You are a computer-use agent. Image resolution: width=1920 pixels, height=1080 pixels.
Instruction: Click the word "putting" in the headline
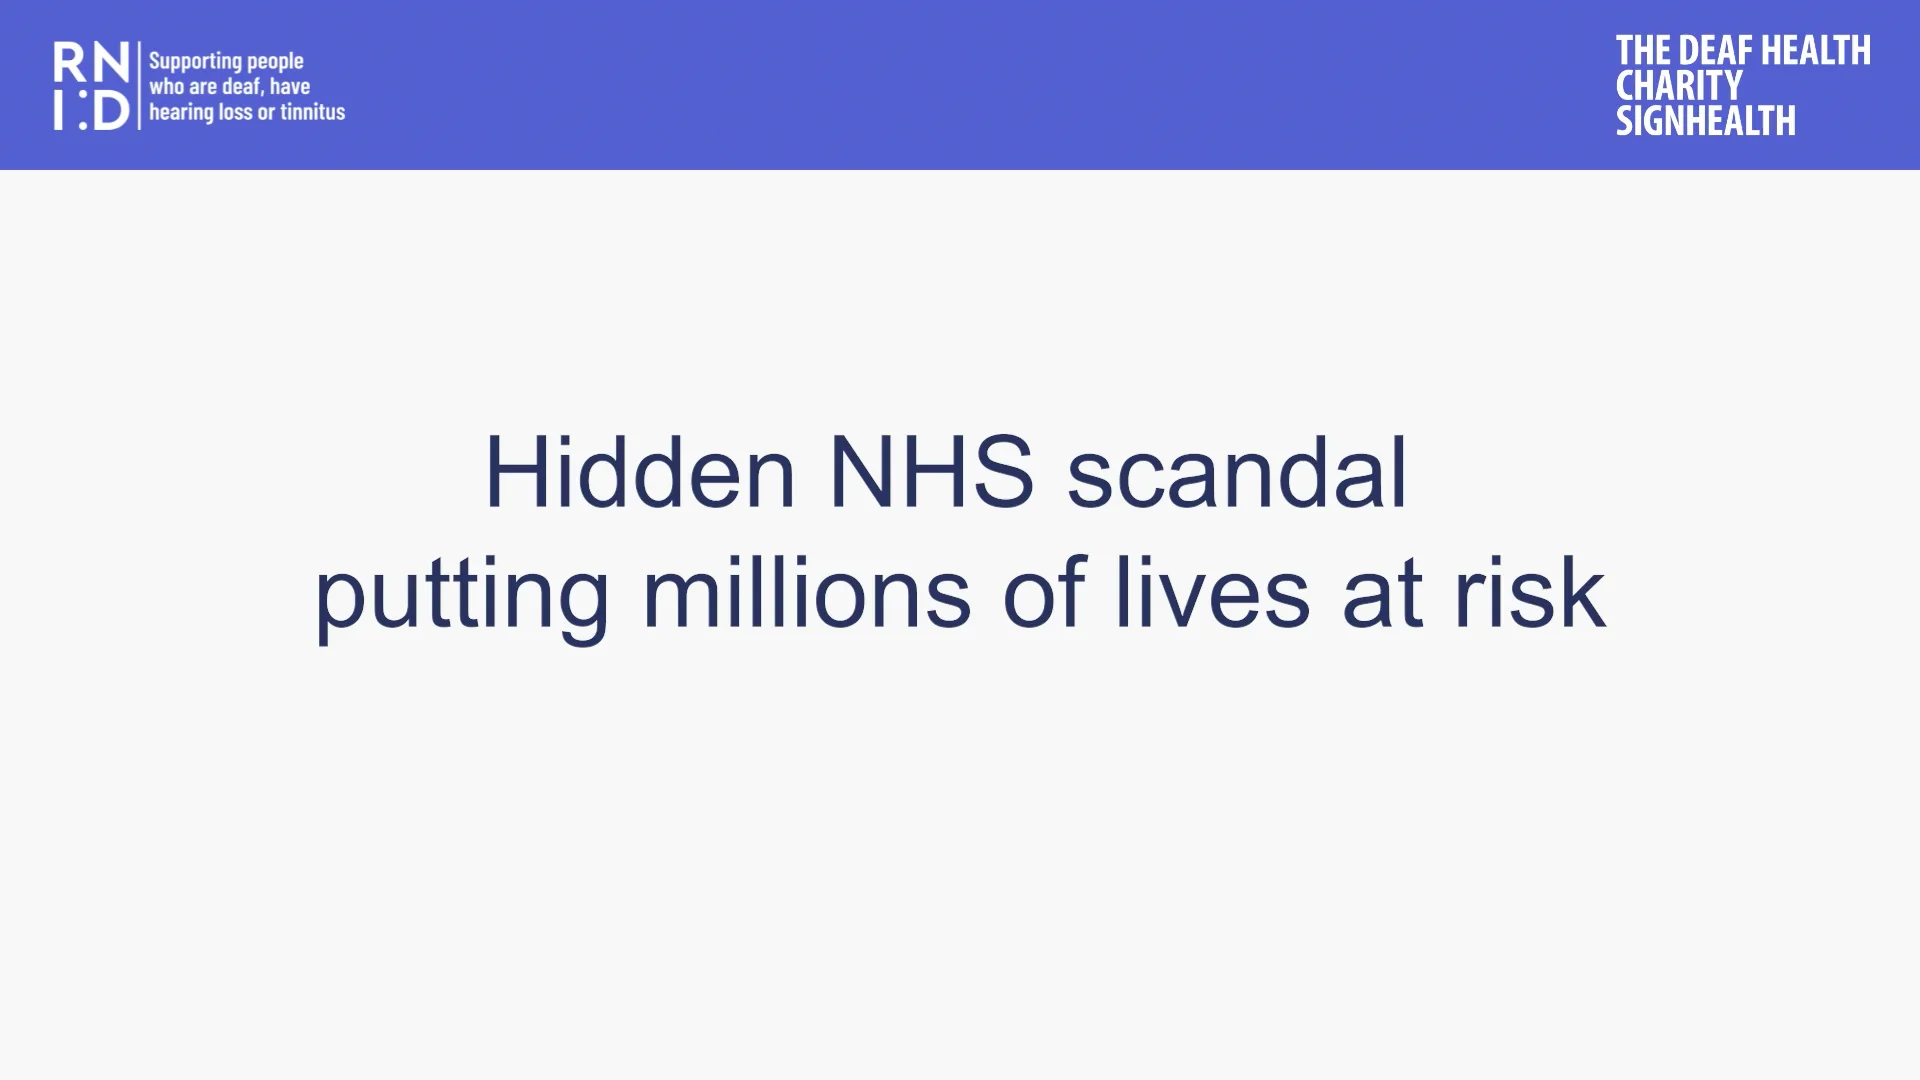[x=462, y=595]
